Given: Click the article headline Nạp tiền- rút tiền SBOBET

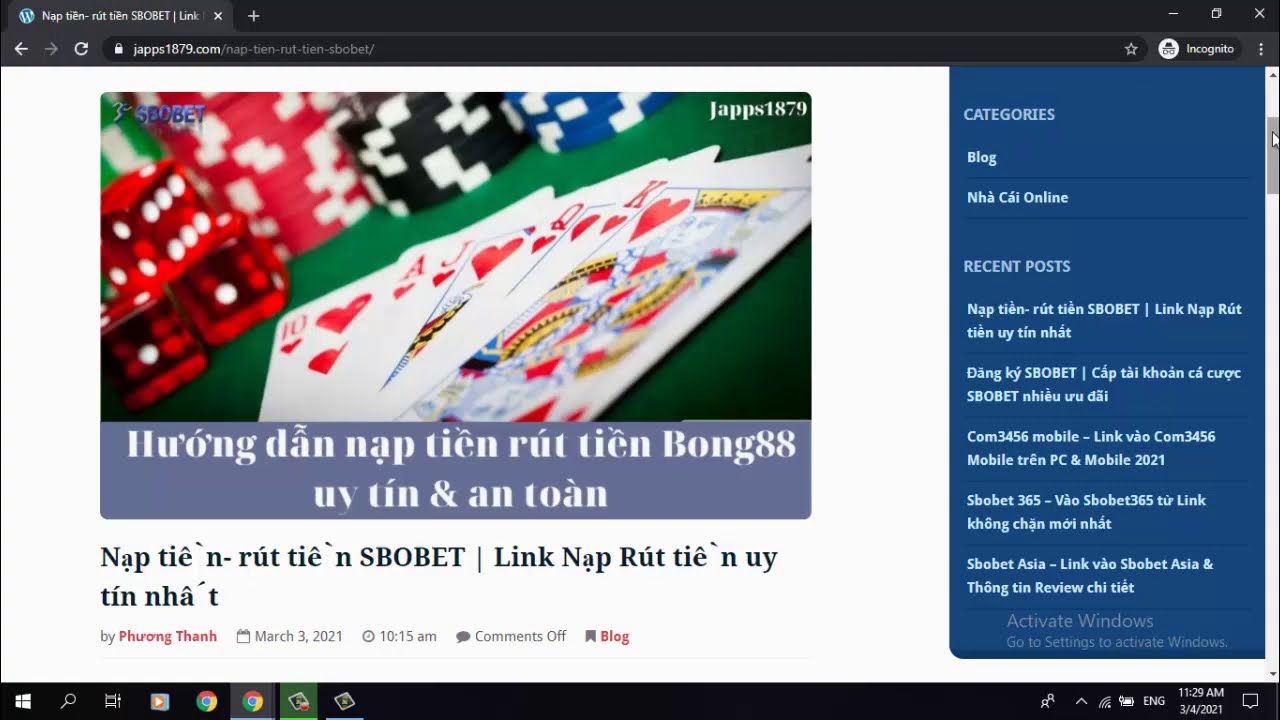Looking at the screenshot, I should 439,576.
